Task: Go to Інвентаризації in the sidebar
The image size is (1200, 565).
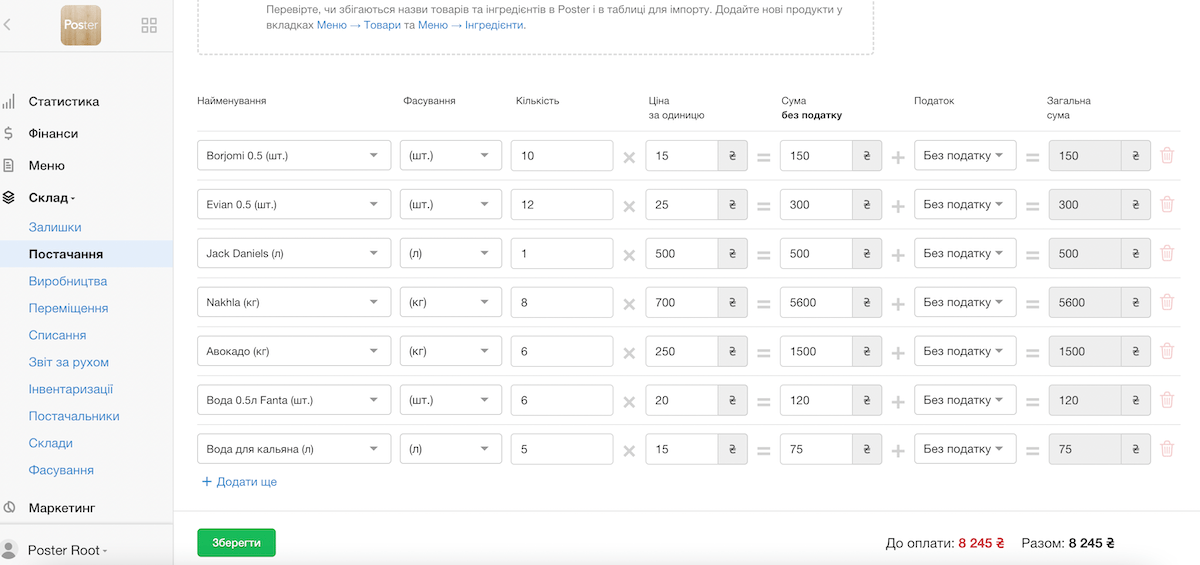Action: [x=71, y=389]
